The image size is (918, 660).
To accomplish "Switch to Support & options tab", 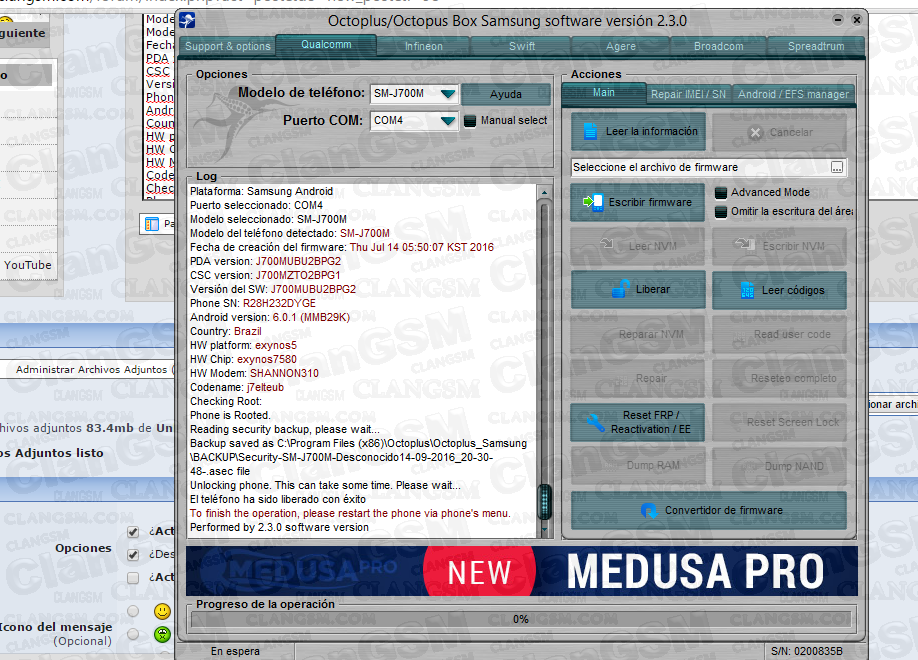I will (228, 46).
